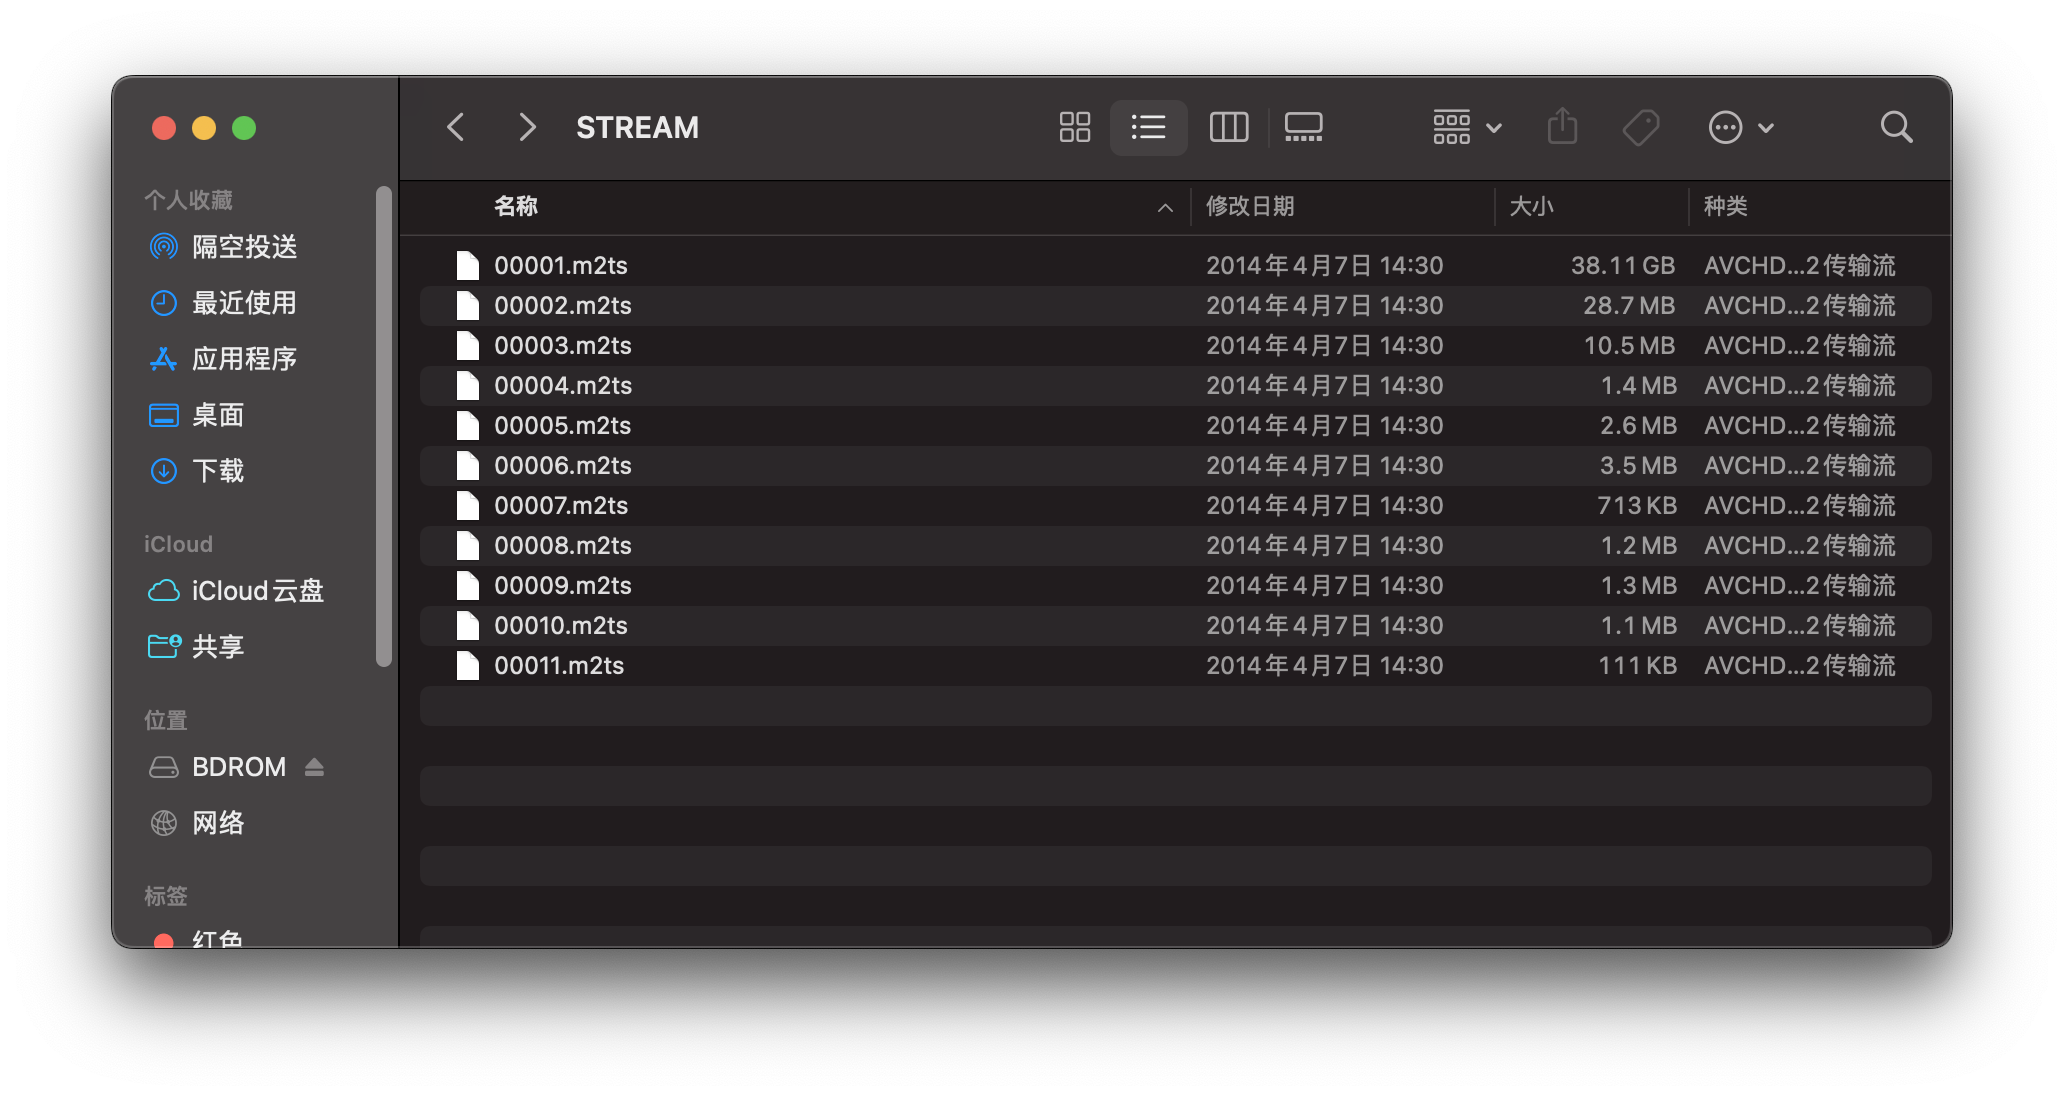
Task: Switch to gallery view
Action: (x=1304, y=126)
